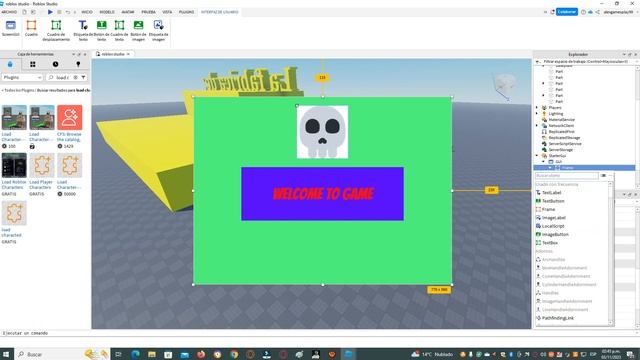Collapse the StarterGui node in Explorer

point(537,156)
